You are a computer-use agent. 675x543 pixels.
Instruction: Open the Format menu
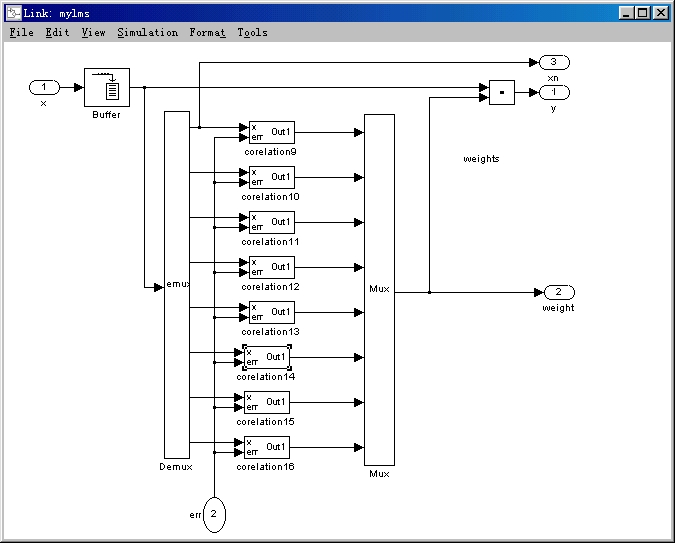[x=207, y=32]
